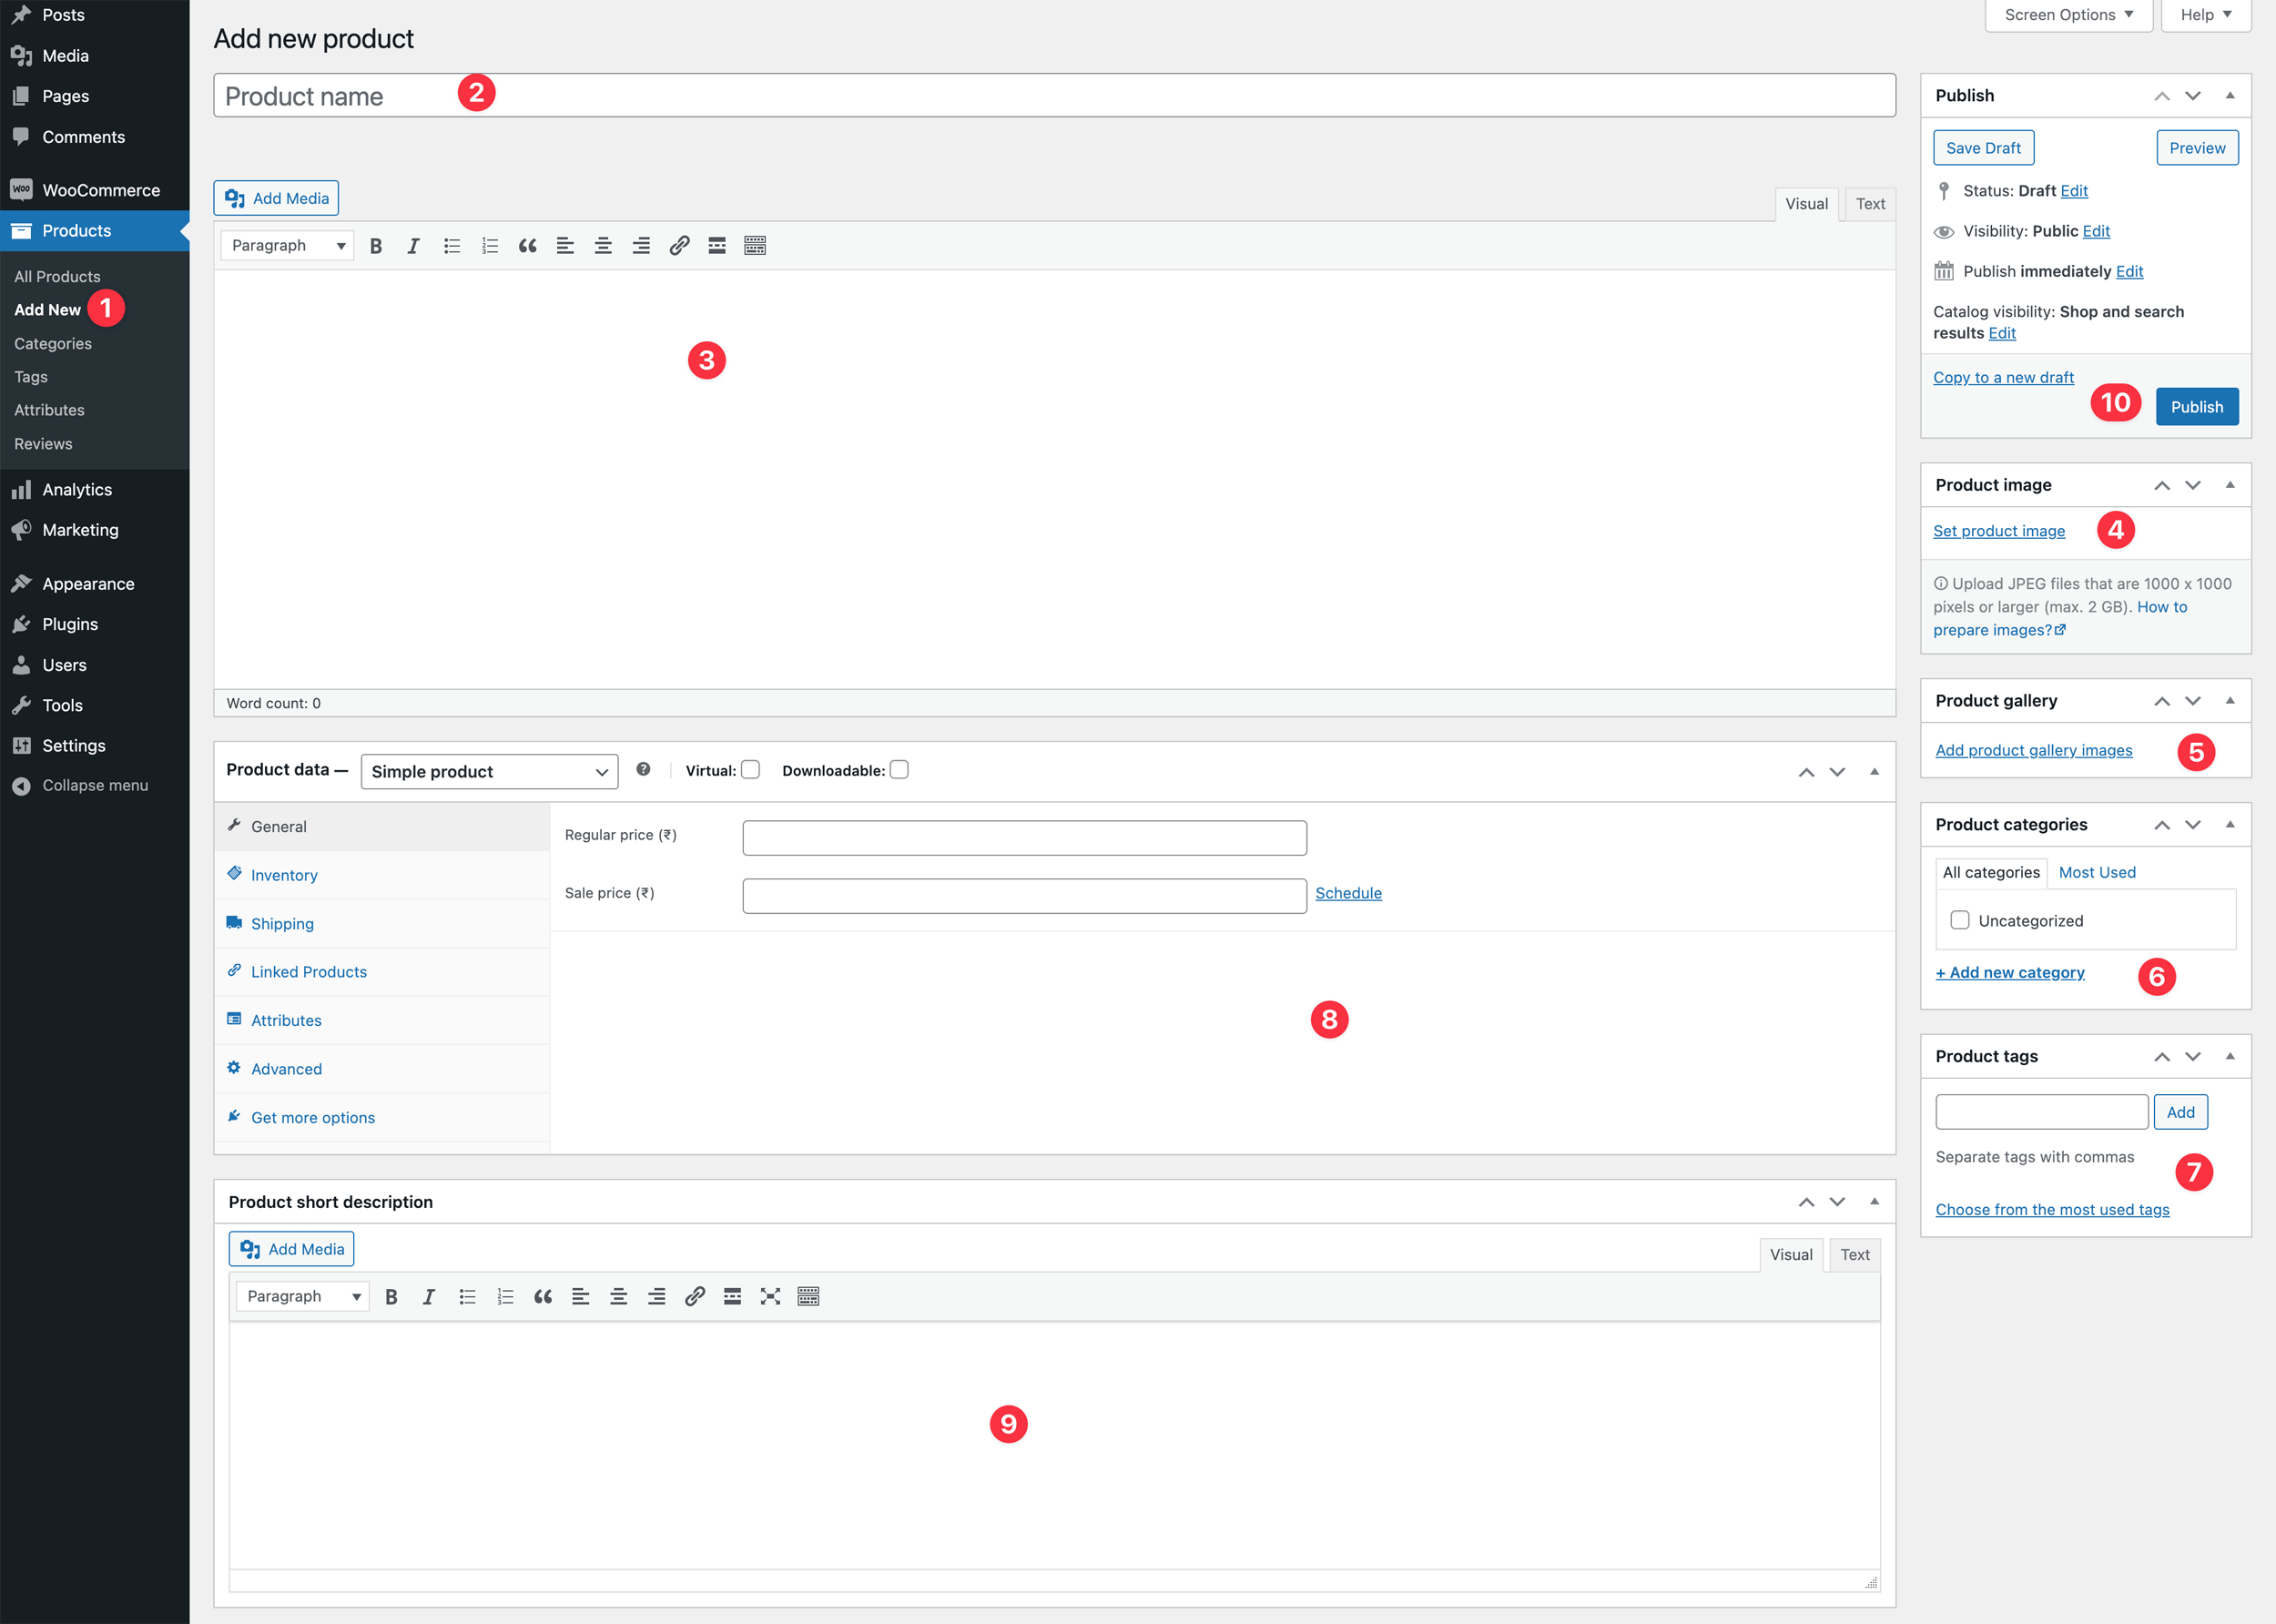2276x1624 pixels.
Task: Click the Publish button
Action: point(2196,406)
